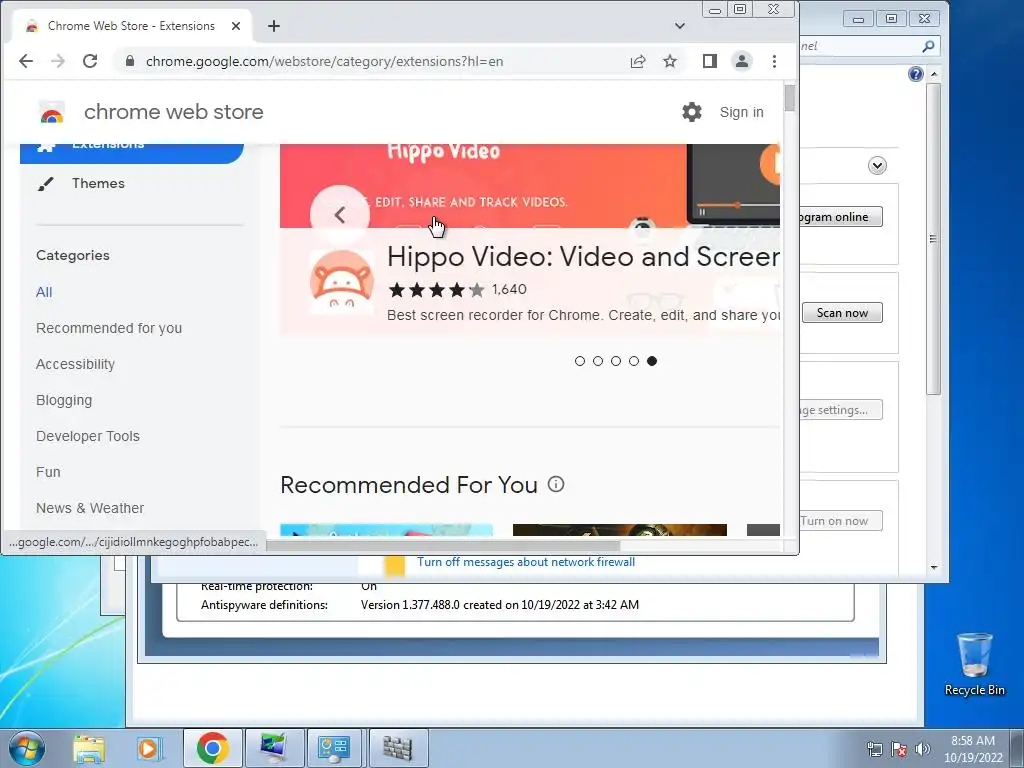Screen dimensions: 1024x768
Task: Open the Chrome tab search chevron
Action: [680, 26]
